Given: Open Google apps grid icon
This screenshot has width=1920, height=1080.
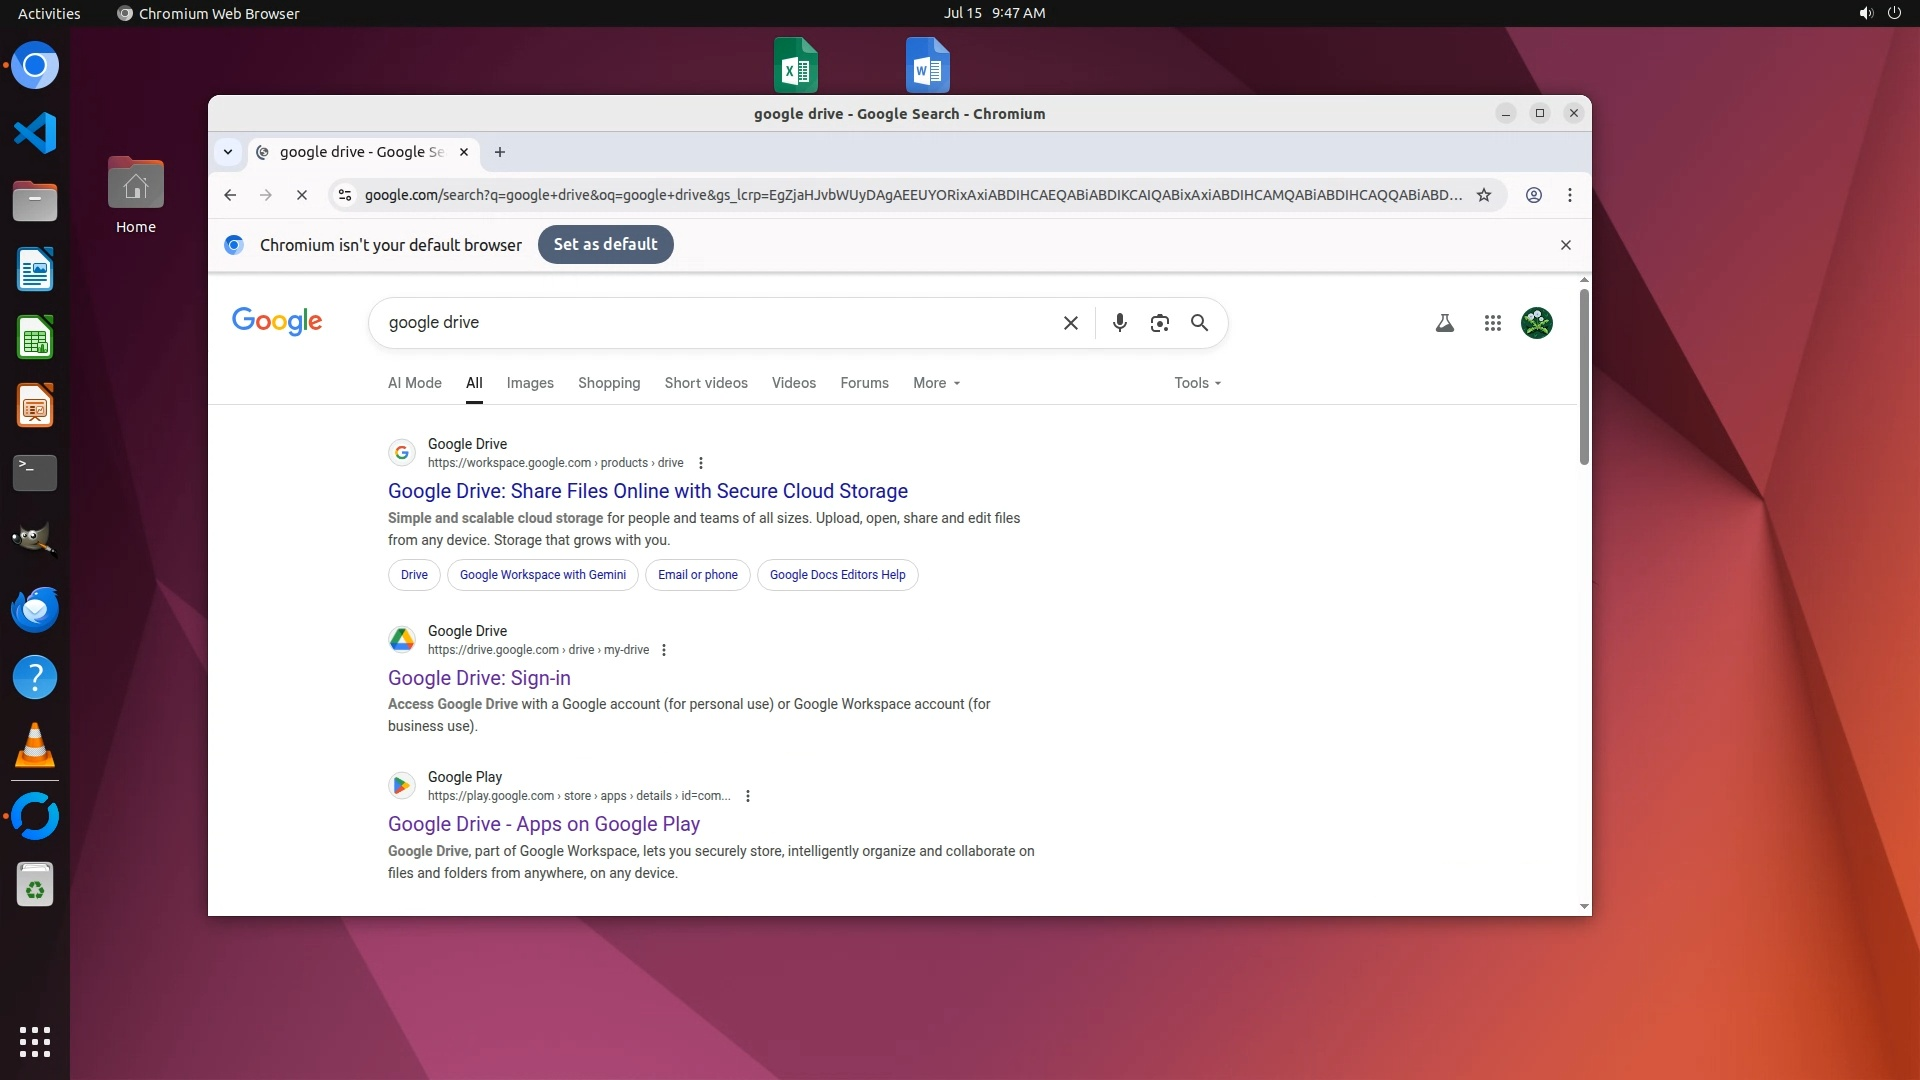Looking at the screenshot, I should coord(1492,323).
